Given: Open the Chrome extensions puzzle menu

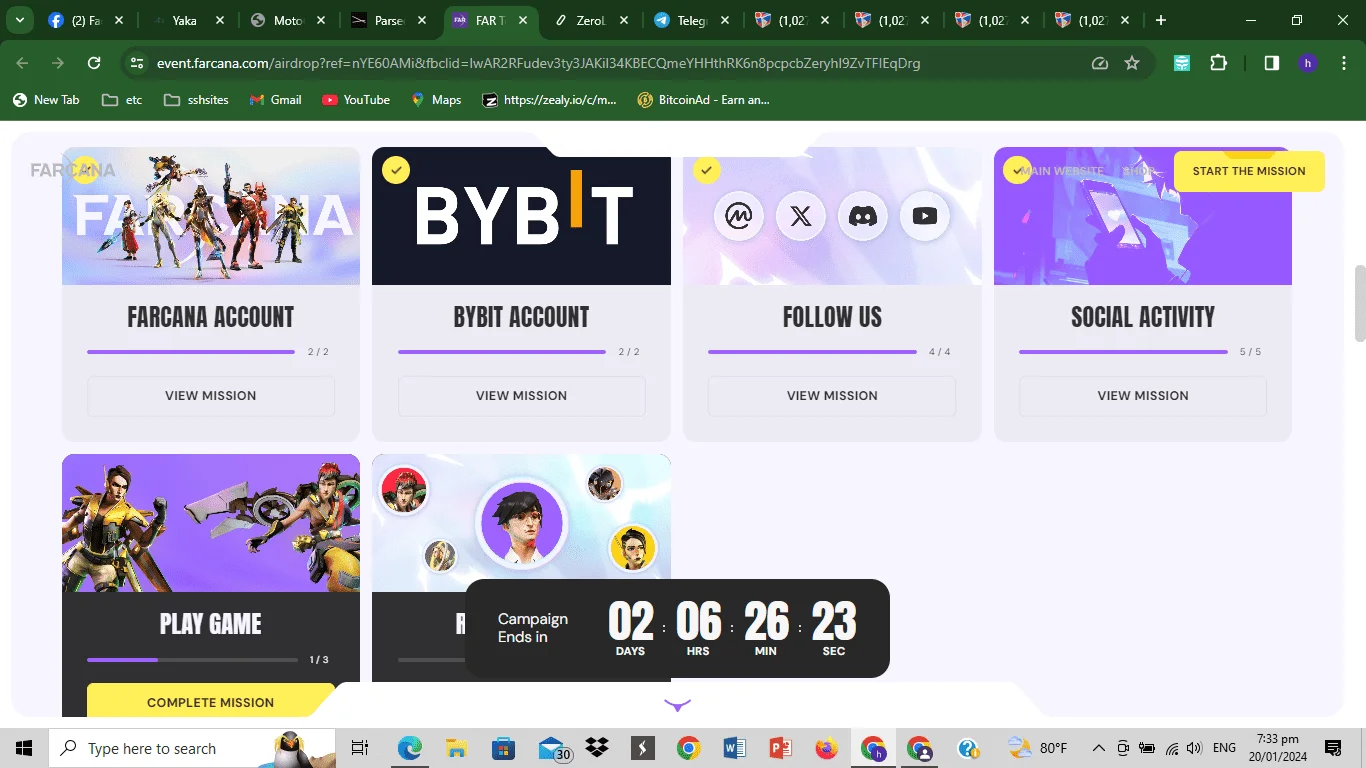Looking at the screenshot, I should [x=1218, y=63].
